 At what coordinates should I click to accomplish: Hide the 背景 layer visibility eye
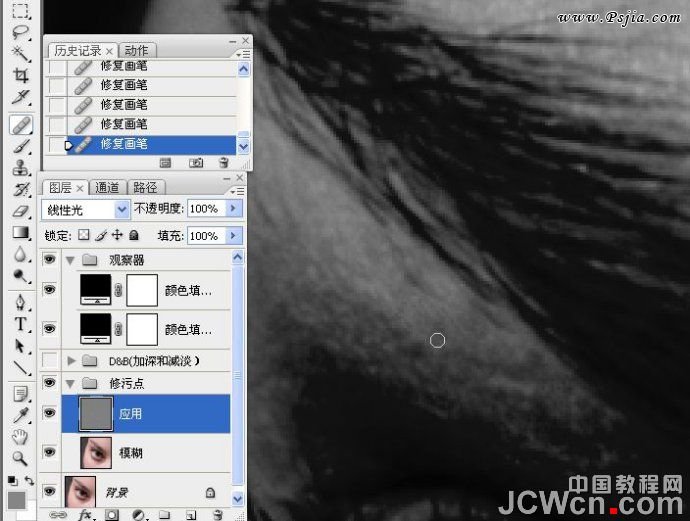tap(49, 491)
